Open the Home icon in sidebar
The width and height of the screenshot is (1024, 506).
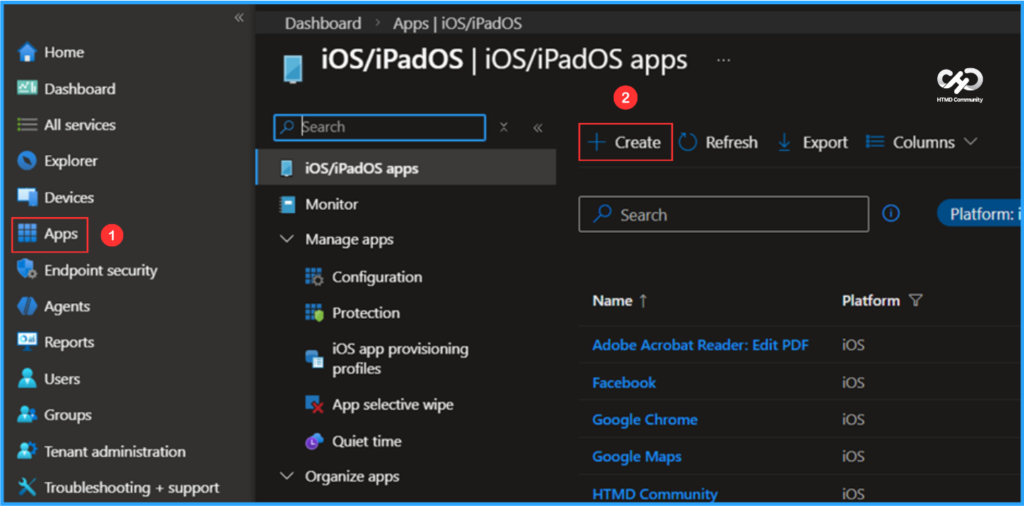coord(27,52)
